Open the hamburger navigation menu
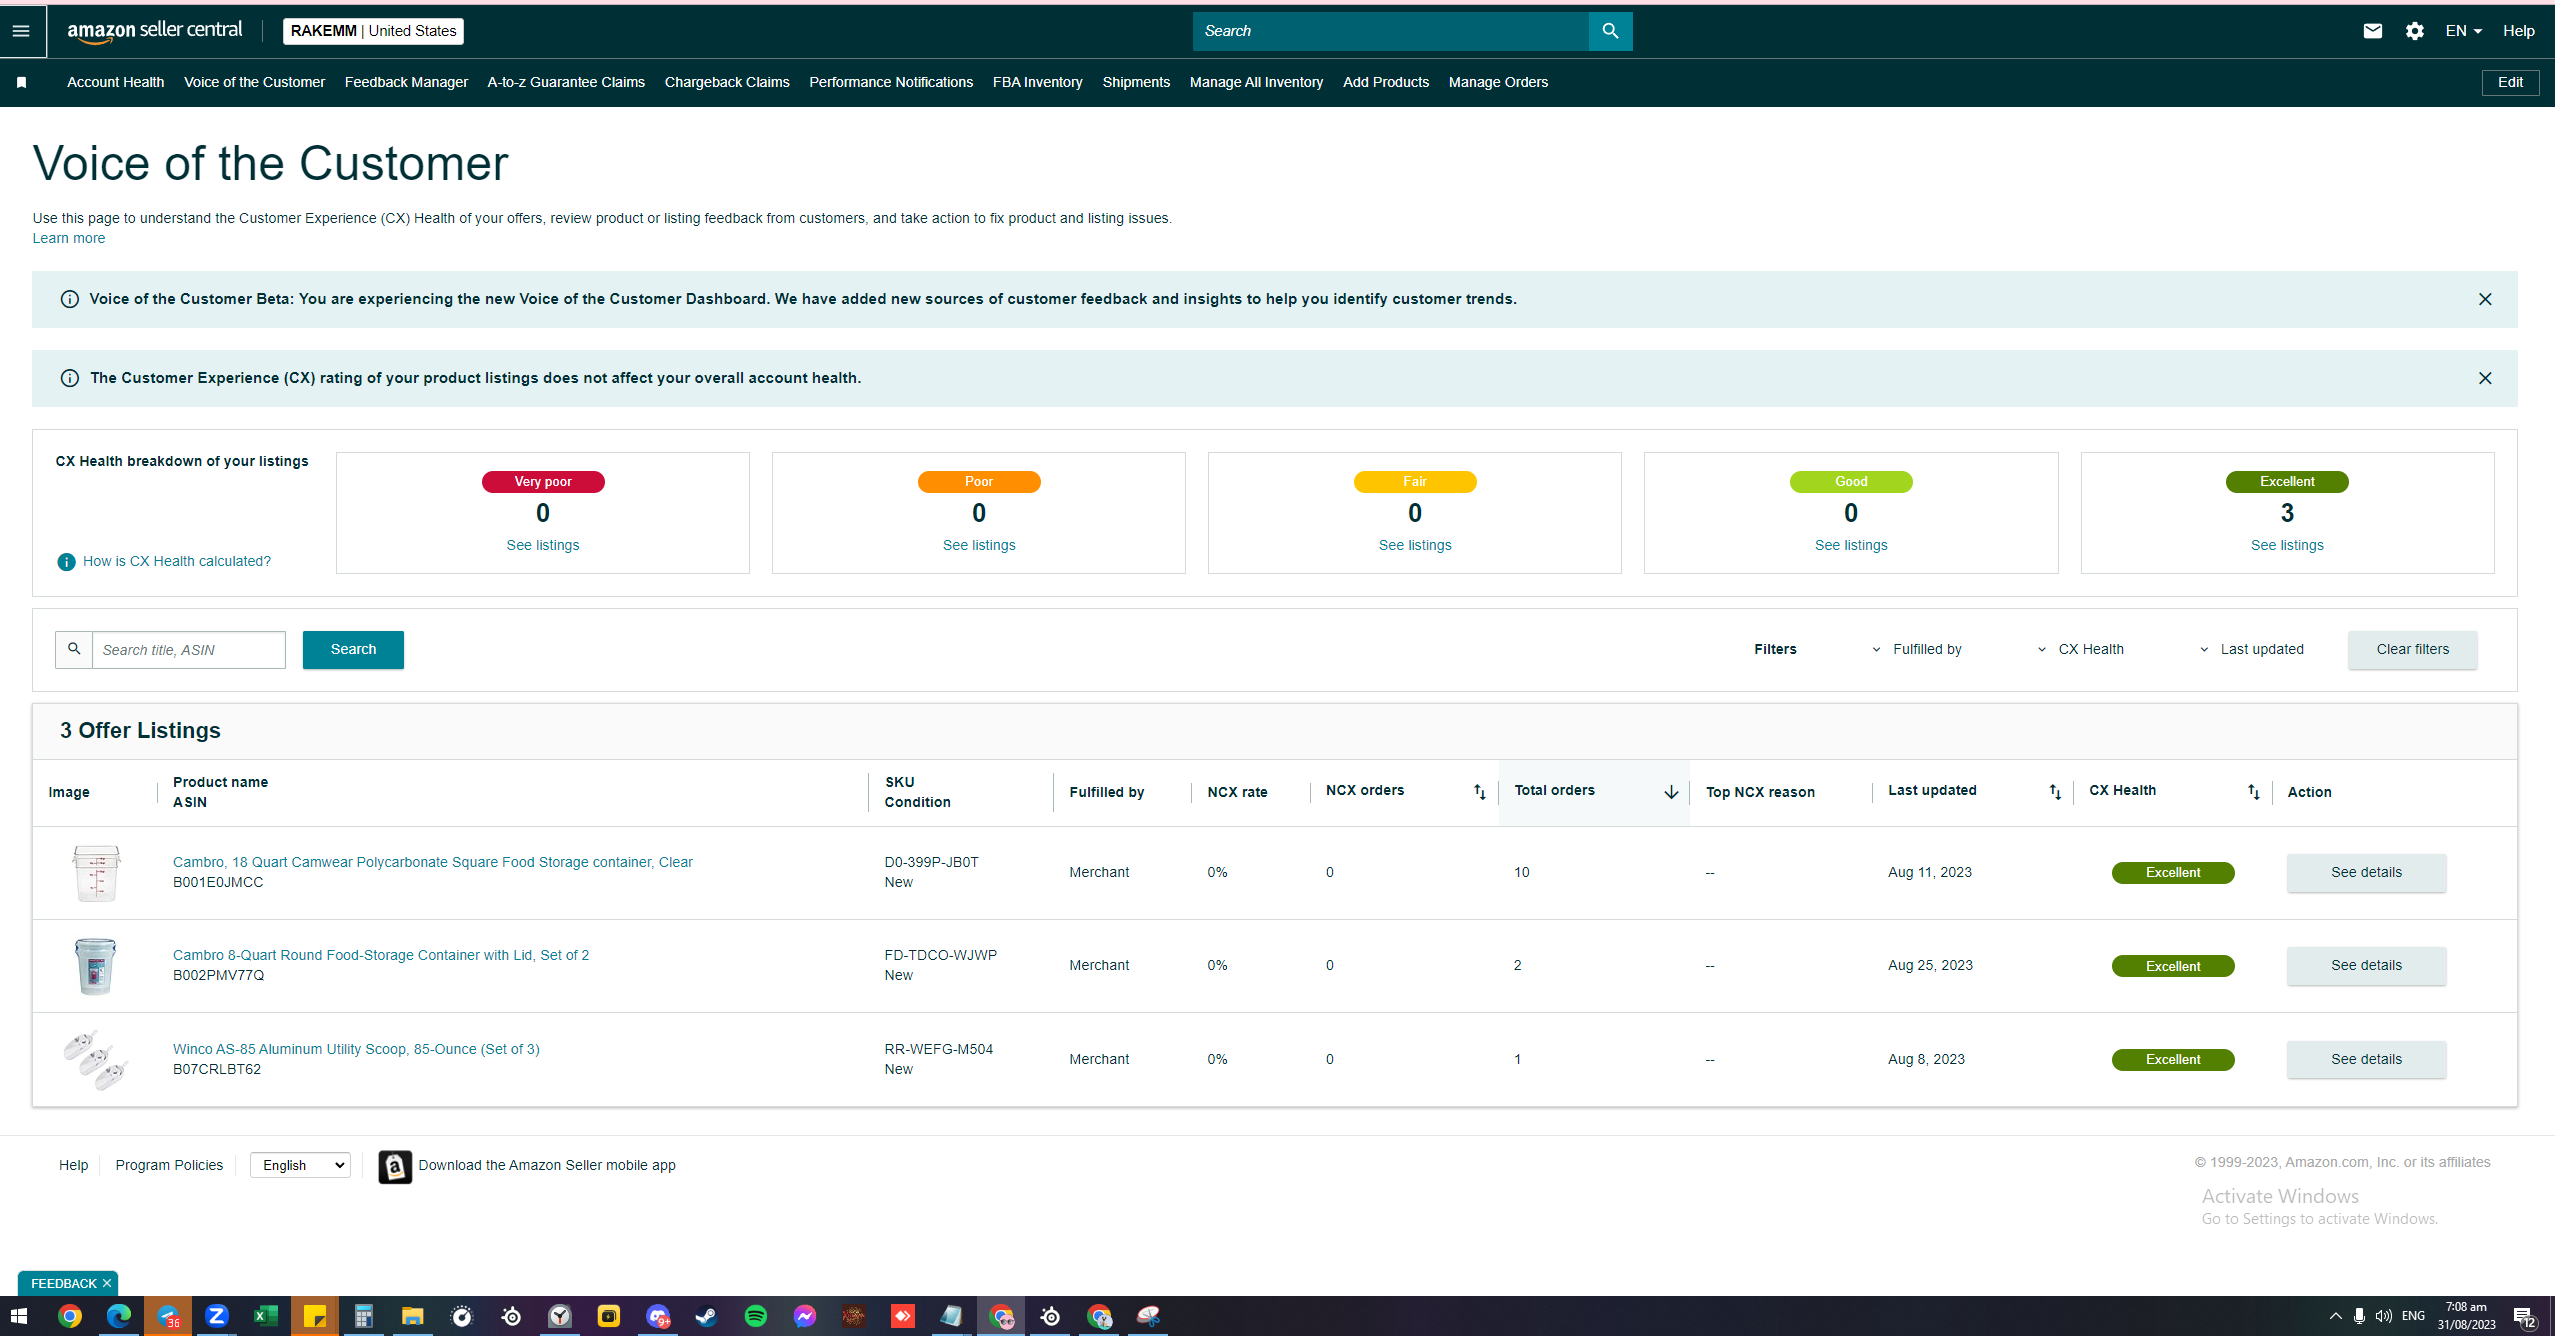Viewport: 2555px width, 1336px height. click(x=21, y=31)
